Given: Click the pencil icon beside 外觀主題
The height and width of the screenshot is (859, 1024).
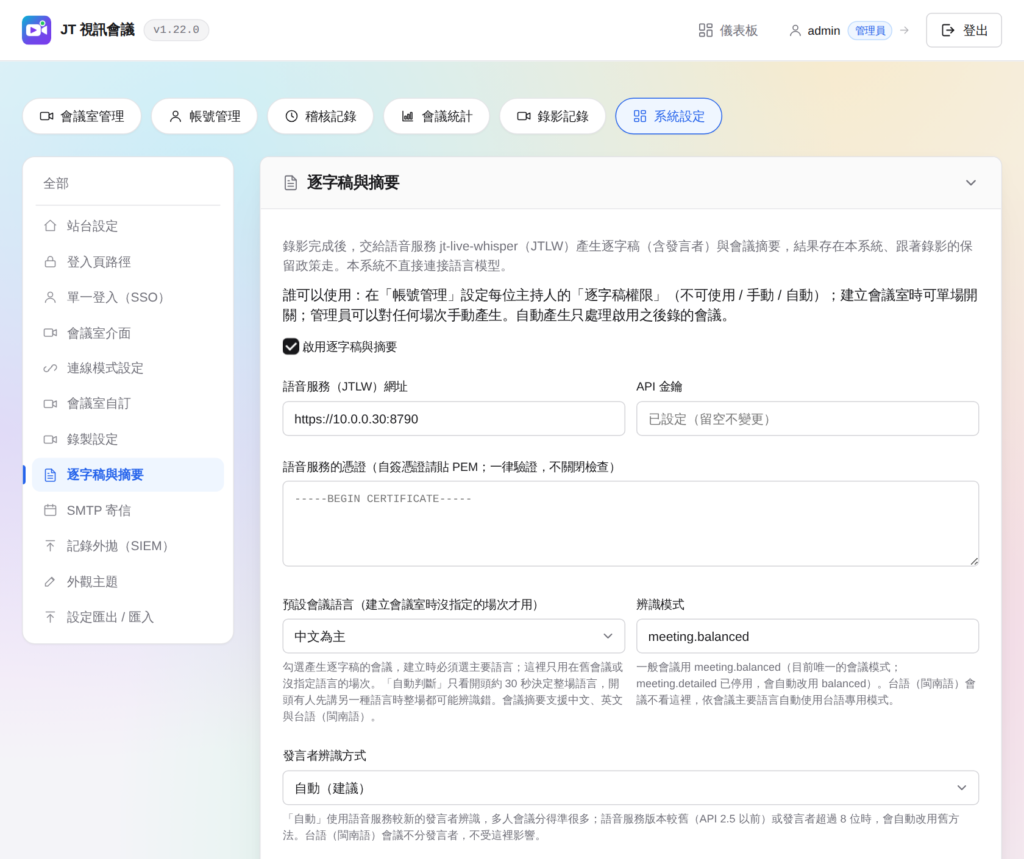Looking at the screenshot, I should 50,581.
